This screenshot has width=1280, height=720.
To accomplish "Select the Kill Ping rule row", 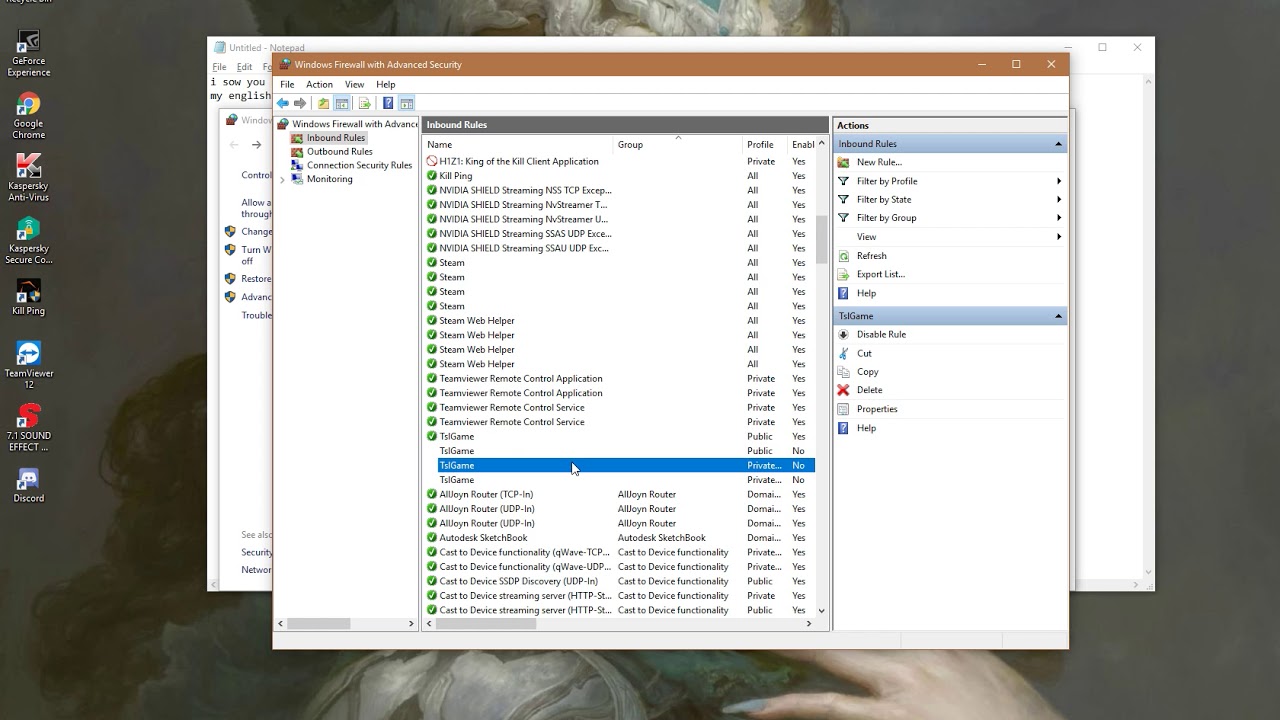I will coord(620,176).
